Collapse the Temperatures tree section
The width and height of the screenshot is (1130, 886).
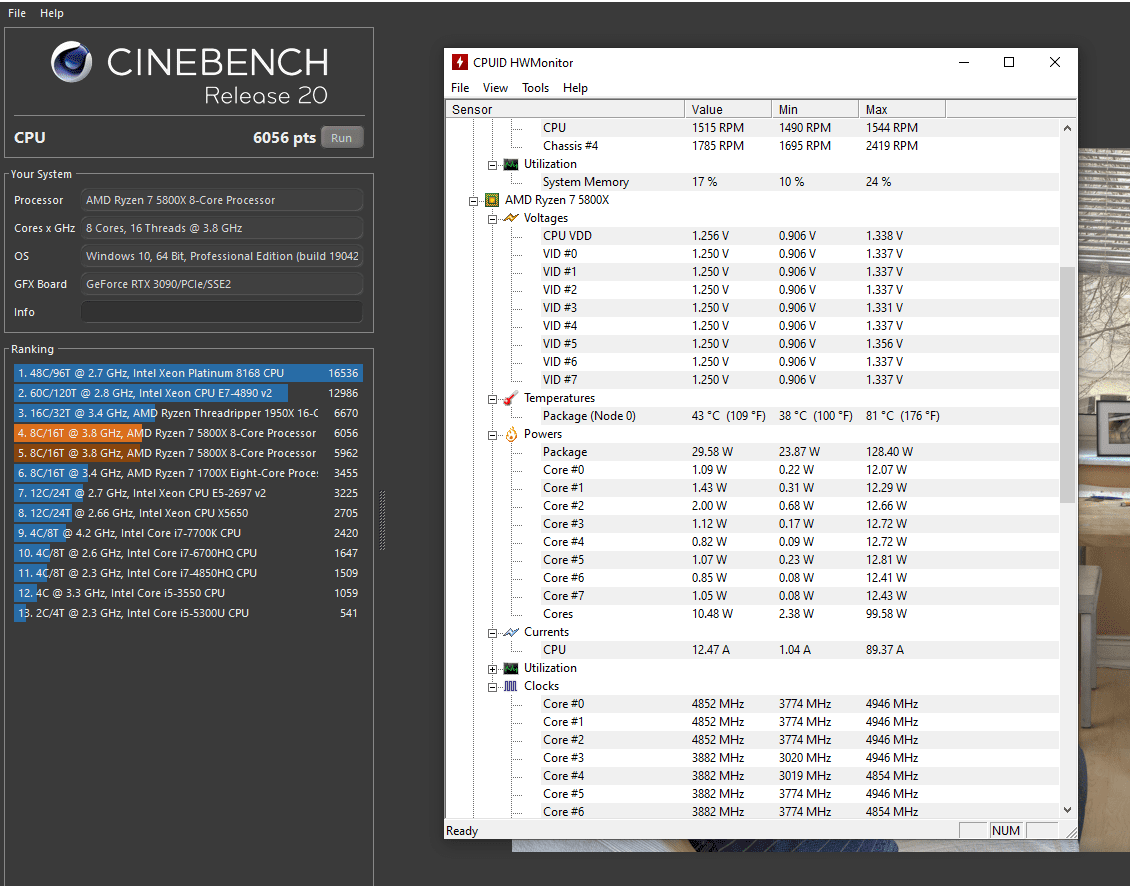click(x=492, y=399)
